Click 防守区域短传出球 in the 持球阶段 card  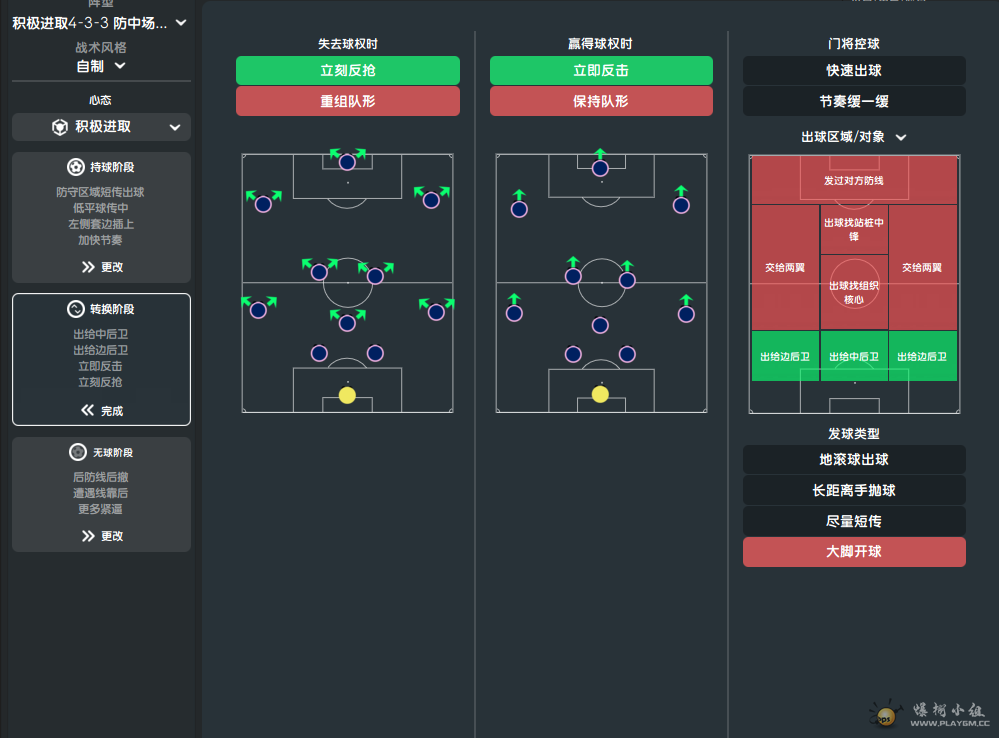click(x=101, y=192)
